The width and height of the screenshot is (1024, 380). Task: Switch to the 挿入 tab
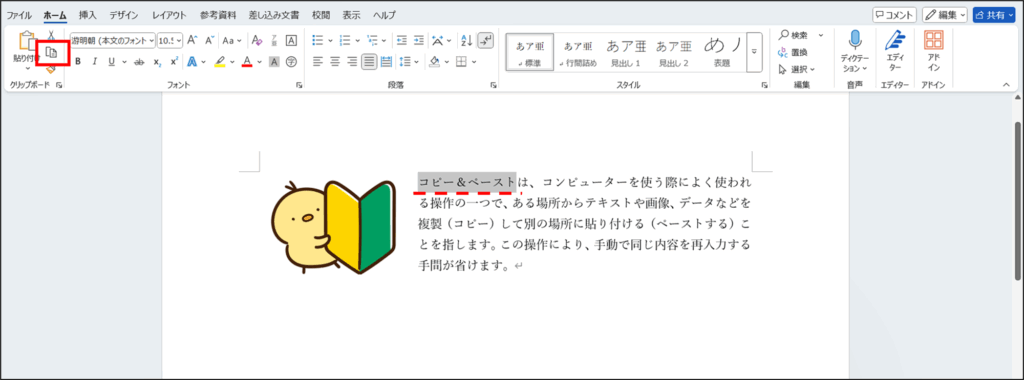click(88, 15)
